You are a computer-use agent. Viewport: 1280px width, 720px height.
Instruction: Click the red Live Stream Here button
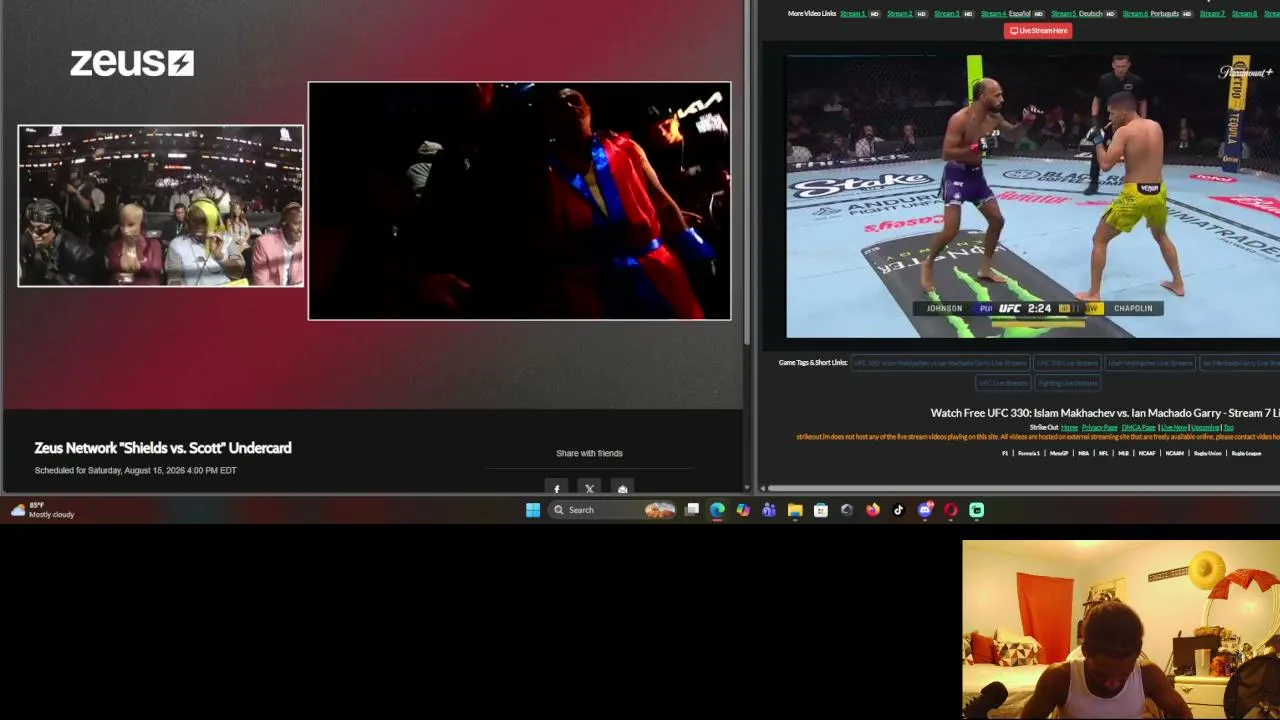tap(1038, 31)
